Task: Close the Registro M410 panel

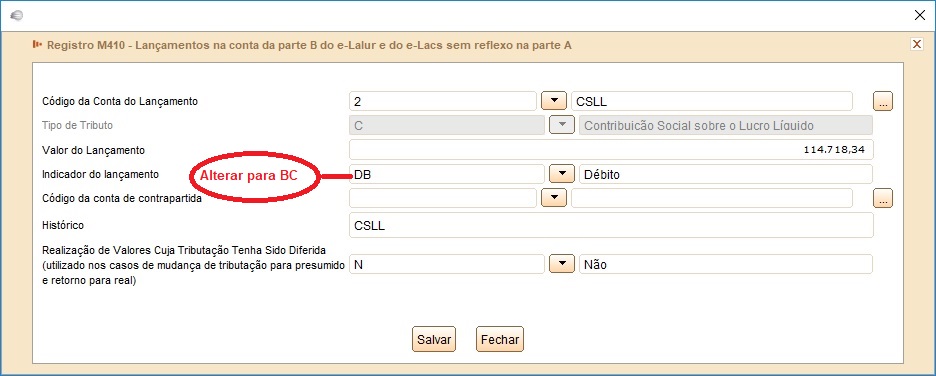Action: 916,44
